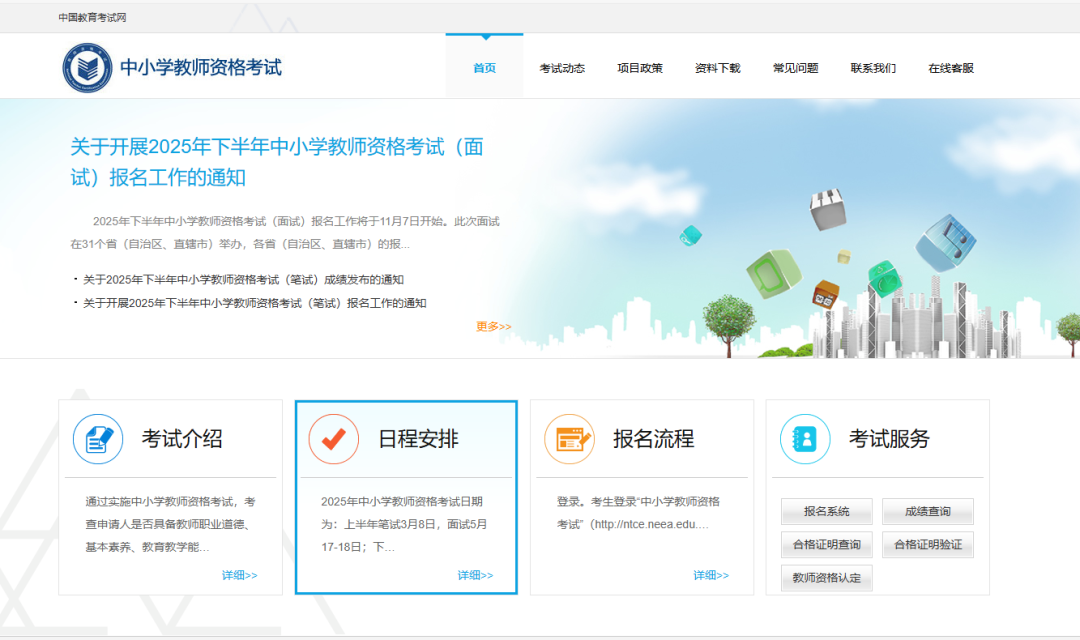This screenshot has height=640, width=1080.
Task: Switch to the 考试动态 tab
Action: click(x=561, y=68)
